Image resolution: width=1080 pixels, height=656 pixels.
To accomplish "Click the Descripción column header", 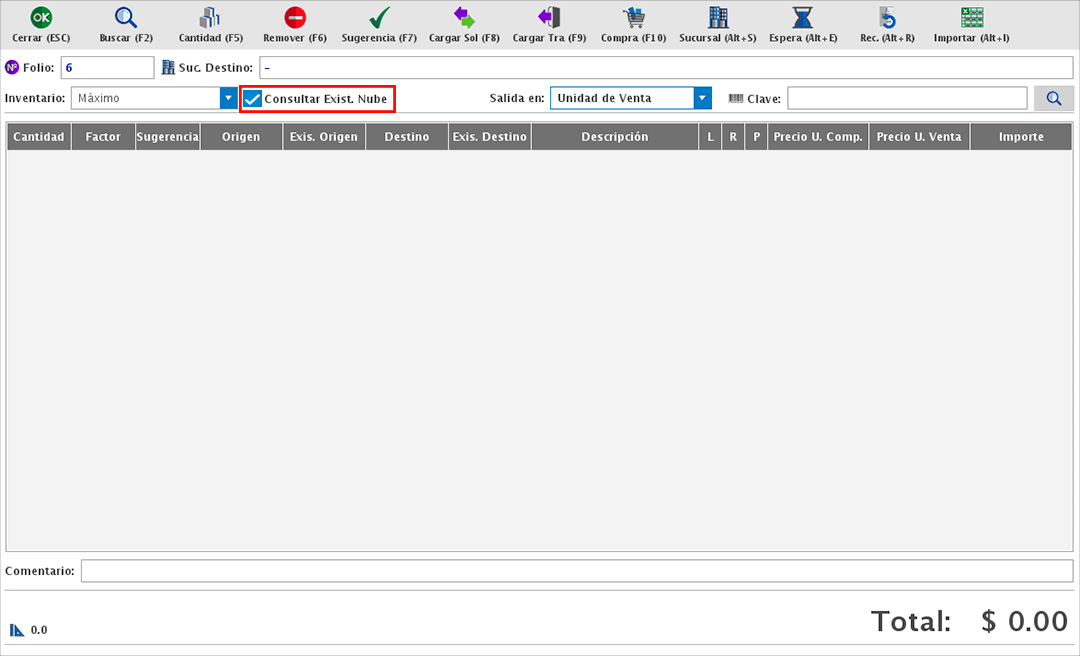I will [x=614, y=137].
